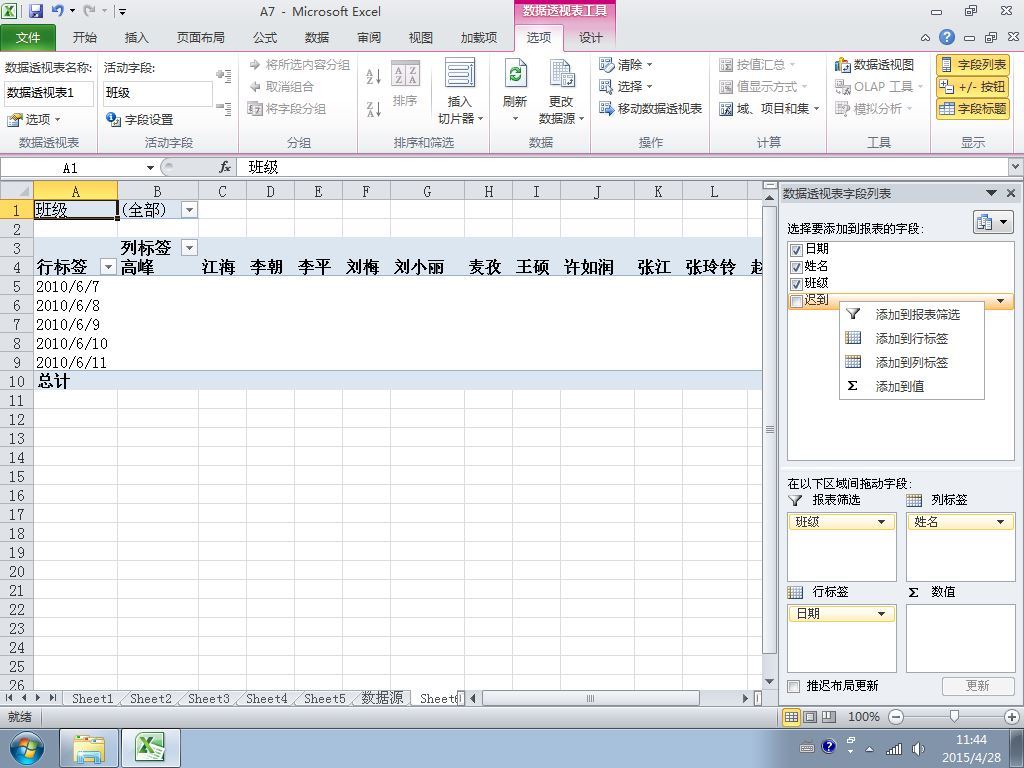Click Change Data Source (更改数据源) icon
Screen dimensions: 1024x768
pos(561,74)
